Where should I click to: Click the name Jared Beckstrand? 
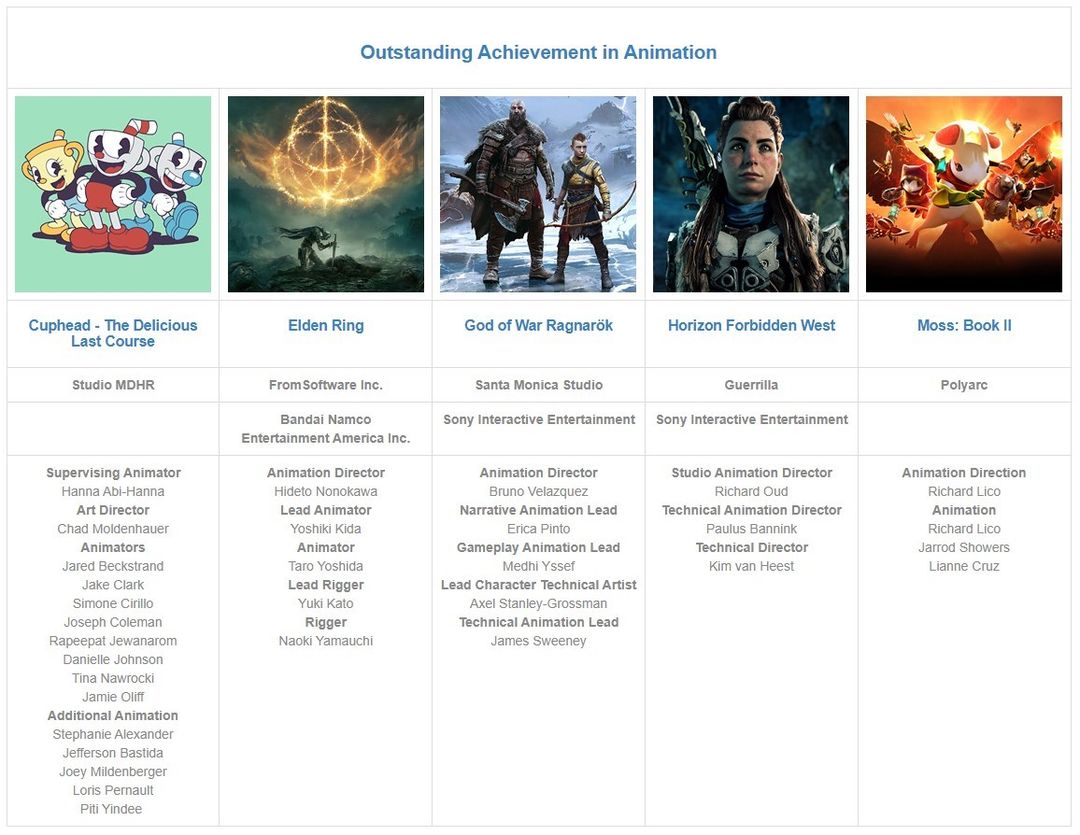[x=113, y=566]
